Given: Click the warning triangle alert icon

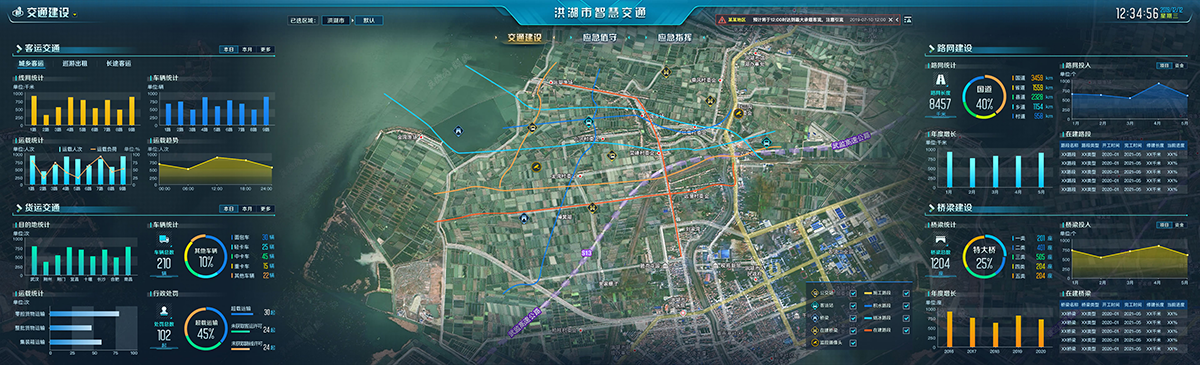Looking at the screenshot, I should (722, 19).
